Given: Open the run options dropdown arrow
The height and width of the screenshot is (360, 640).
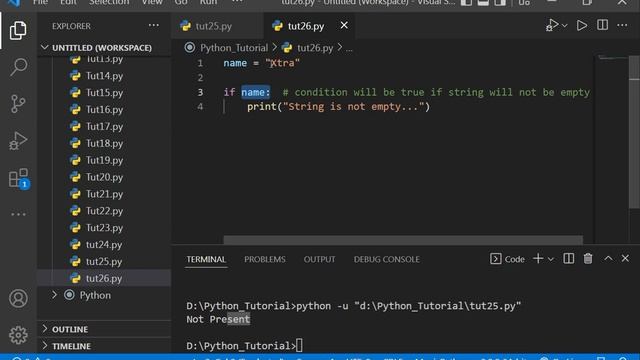Looking at the screenshot, I should point(564,26).
